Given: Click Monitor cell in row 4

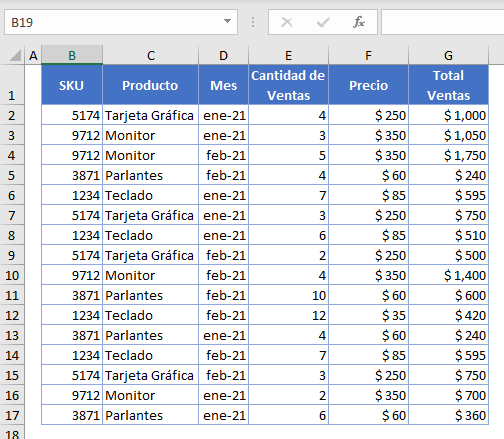Looking at the screenshot, I should click(x=151, y=155).
